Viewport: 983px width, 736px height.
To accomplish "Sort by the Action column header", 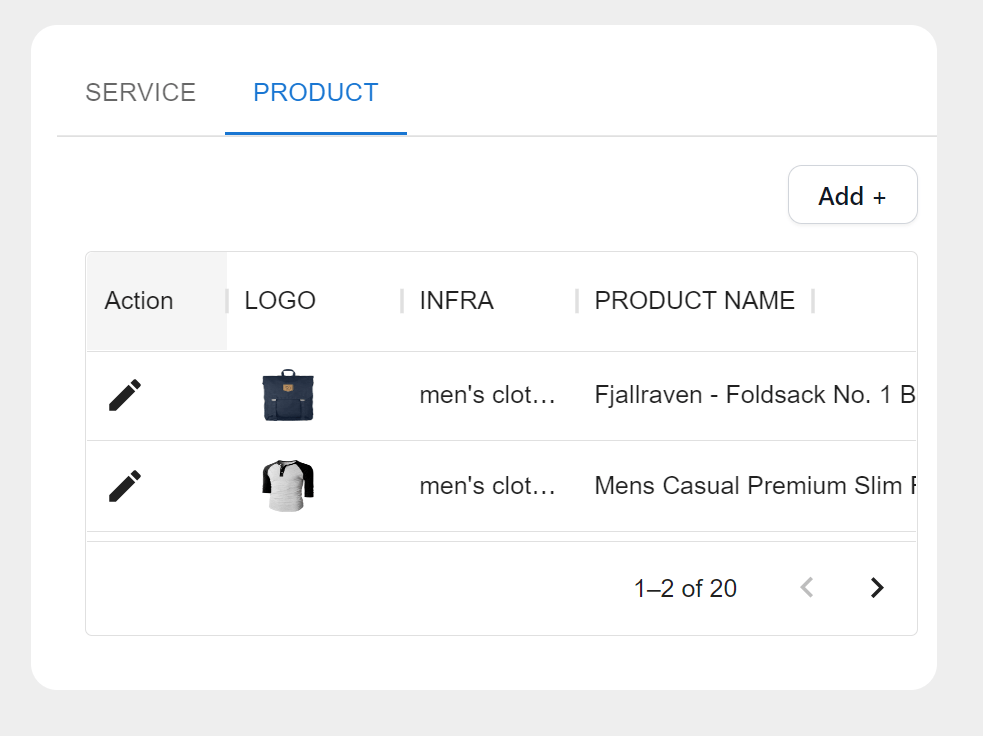I will [139, 301].
